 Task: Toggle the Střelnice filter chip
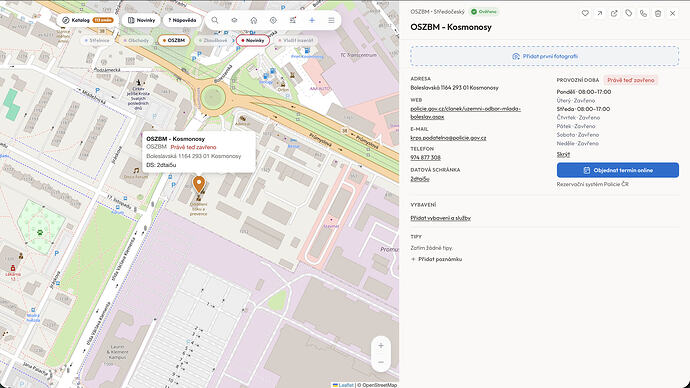coord(97,40)
